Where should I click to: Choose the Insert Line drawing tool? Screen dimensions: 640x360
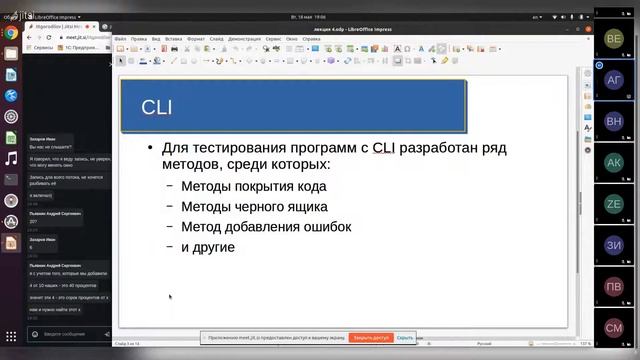point(174,61)
